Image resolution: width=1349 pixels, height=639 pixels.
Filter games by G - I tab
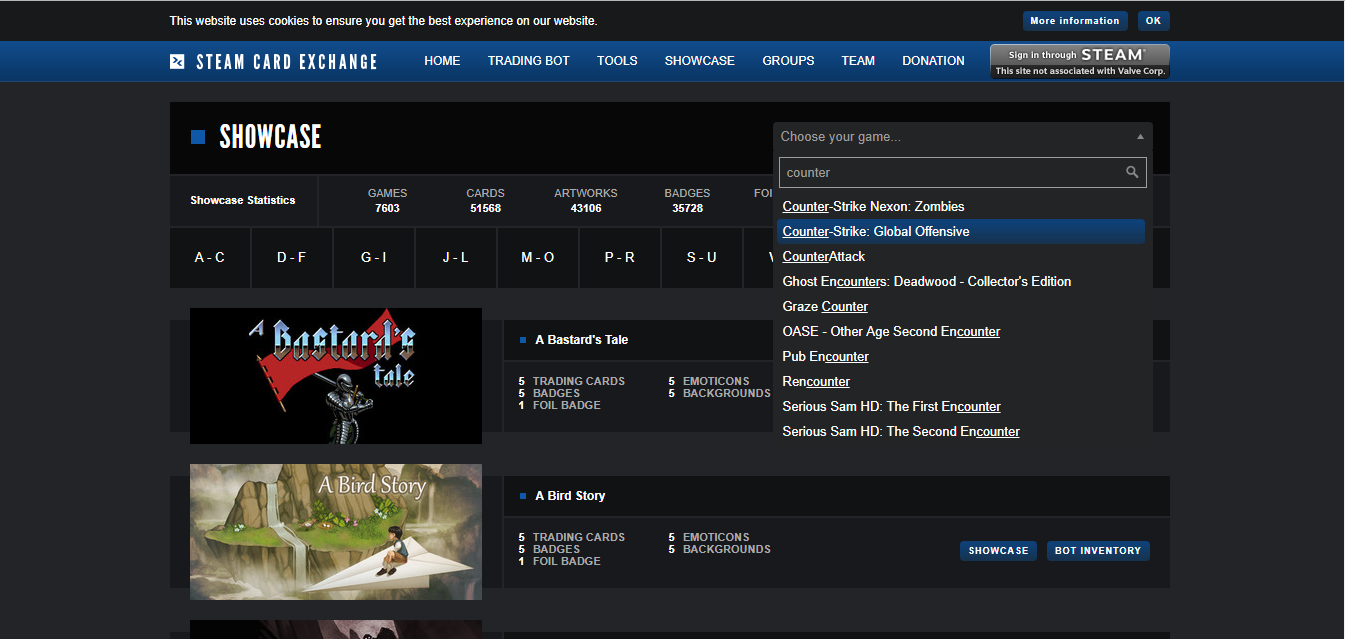click(374, 258)
